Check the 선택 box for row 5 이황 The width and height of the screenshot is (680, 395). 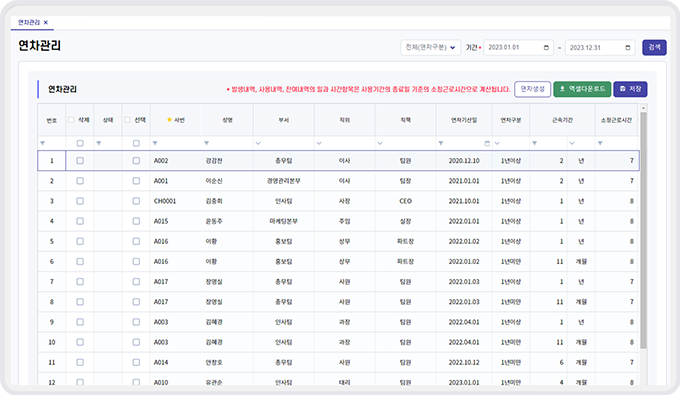(136, 242)
